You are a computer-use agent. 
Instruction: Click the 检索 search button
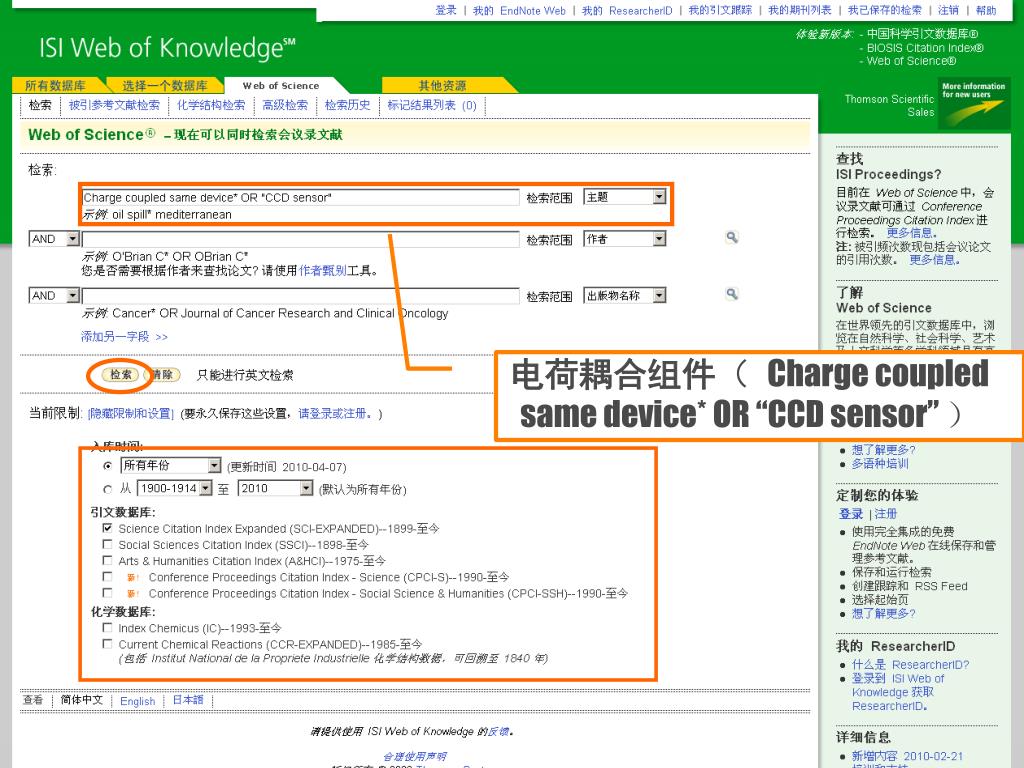coord(121,375)
